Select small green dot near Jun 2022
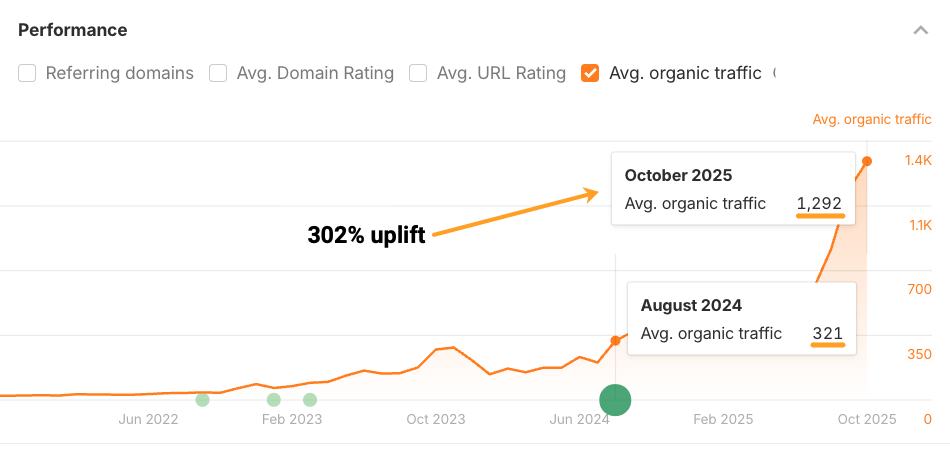Screen dimensions: 950x458 point(202,400)
